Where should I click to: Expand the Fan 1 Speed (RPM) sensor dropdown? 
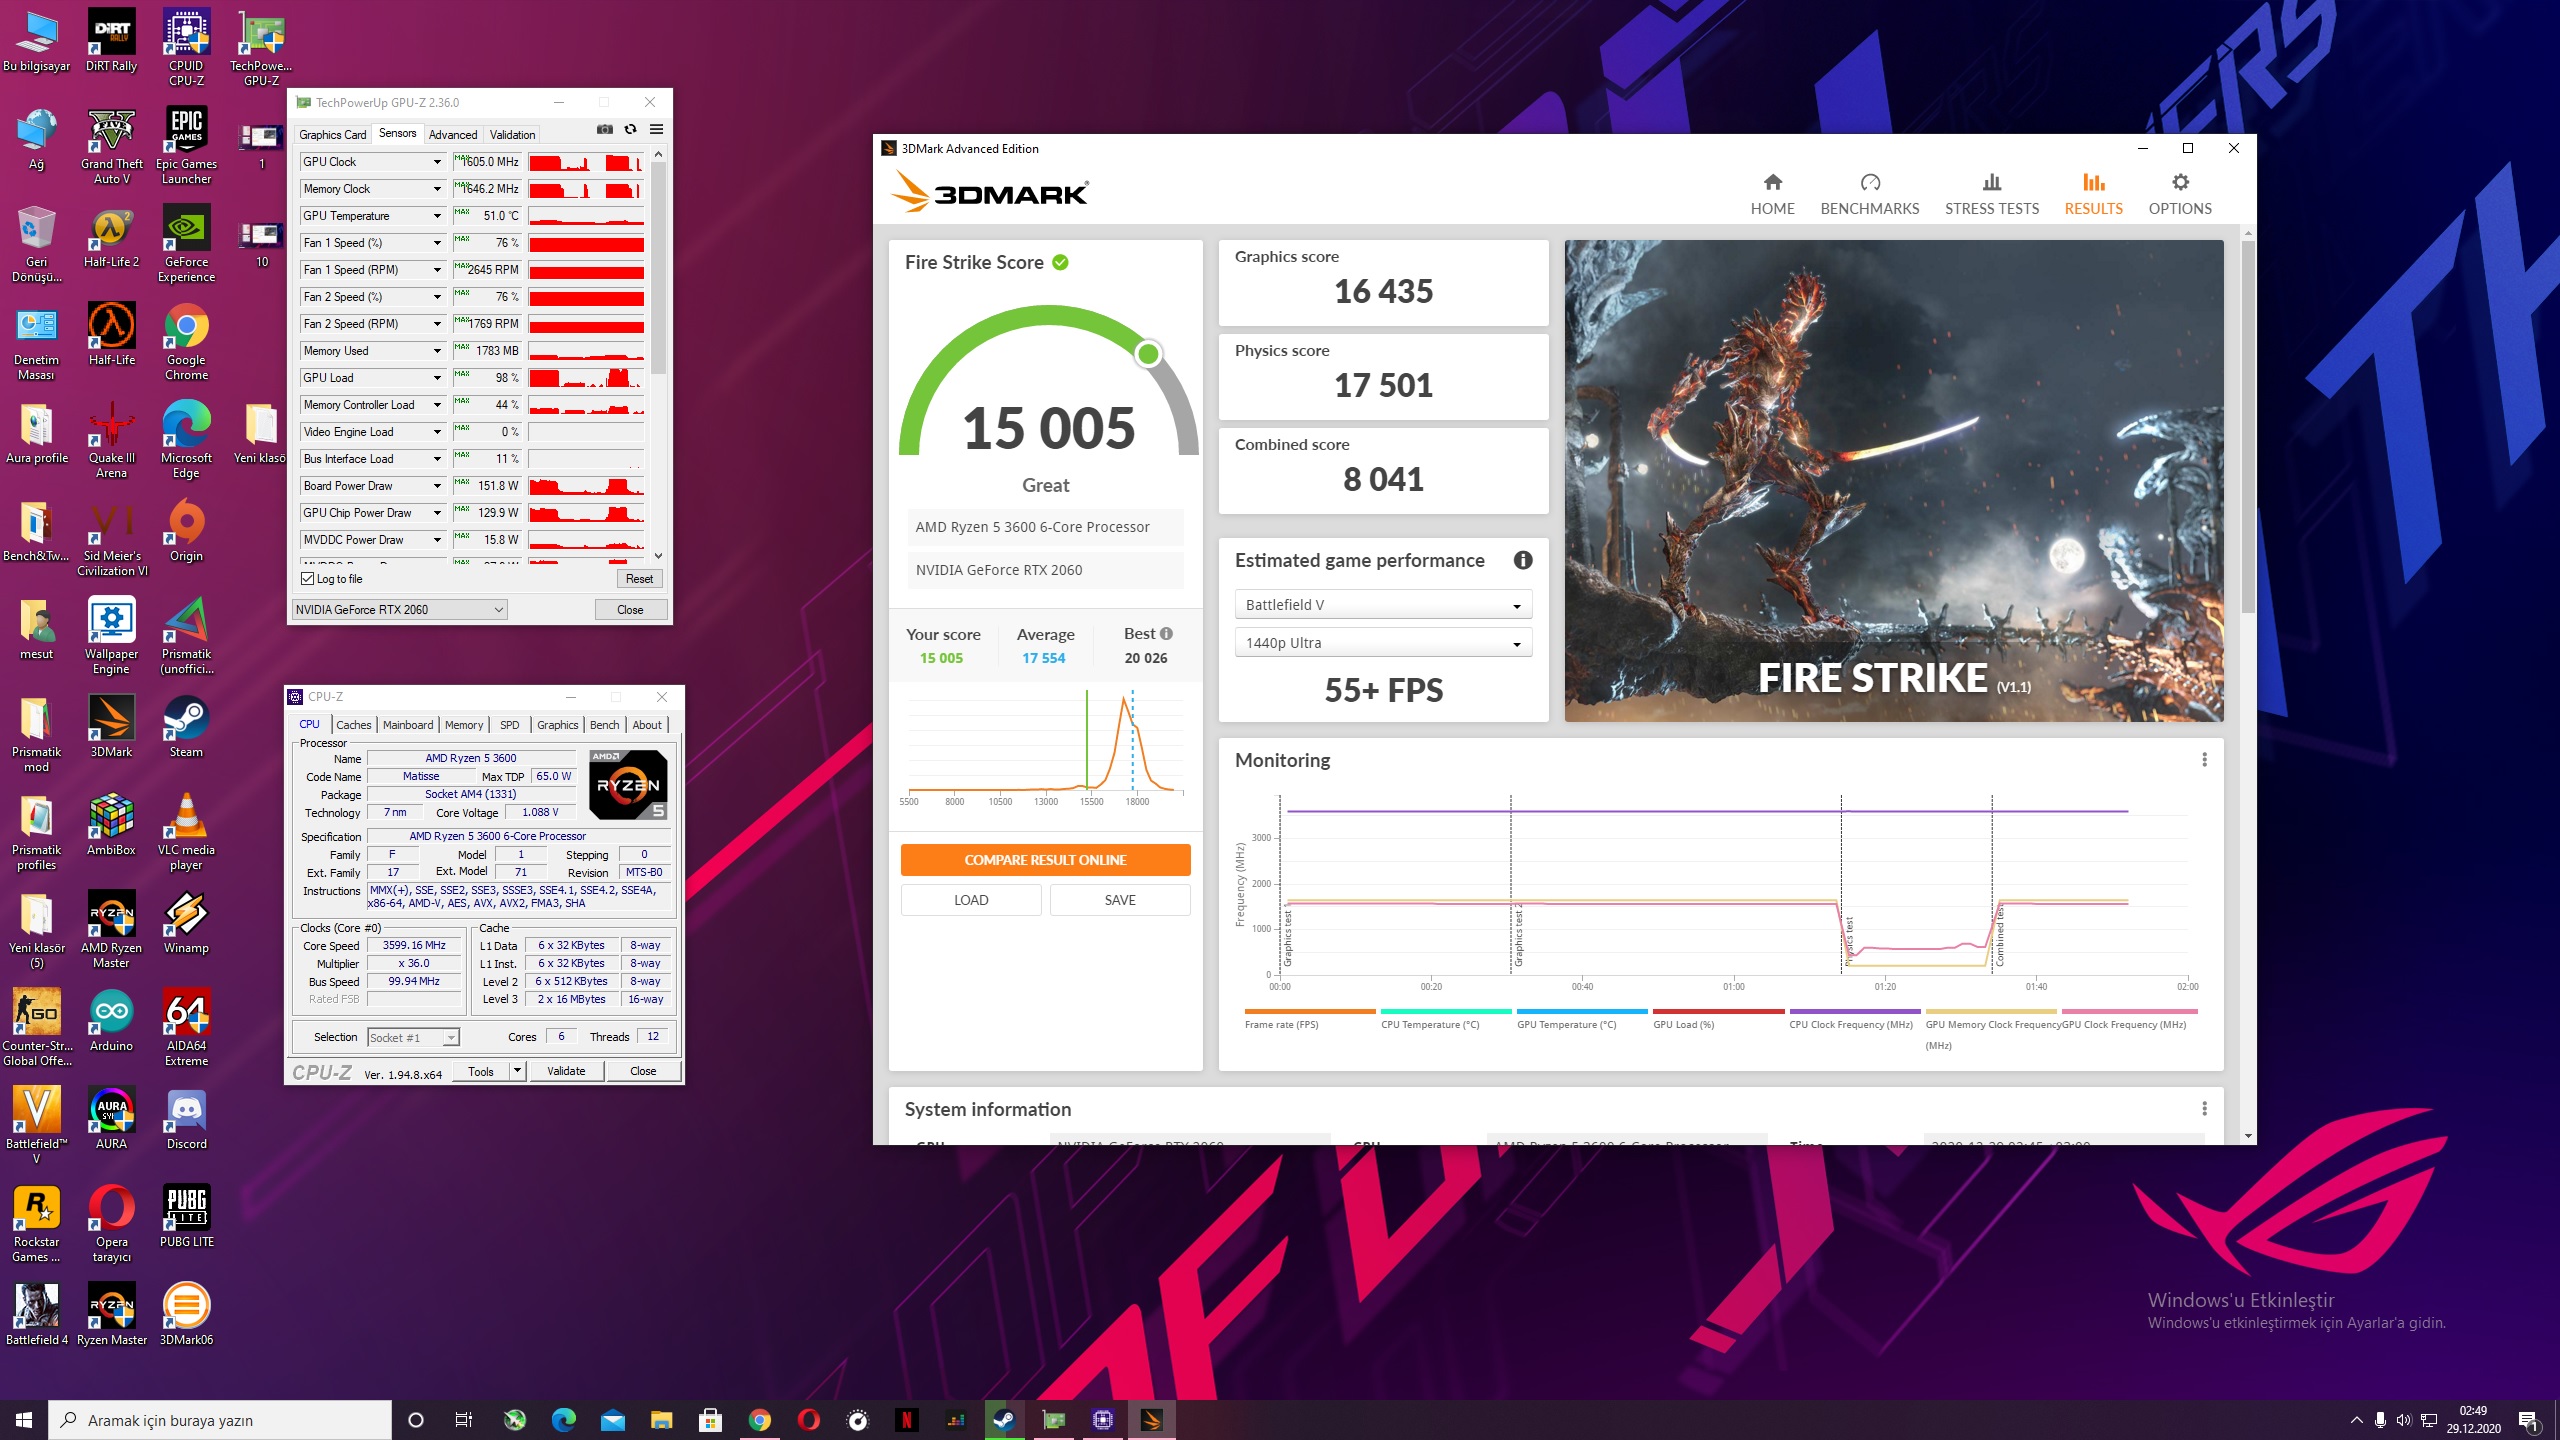tap(437, 270)
